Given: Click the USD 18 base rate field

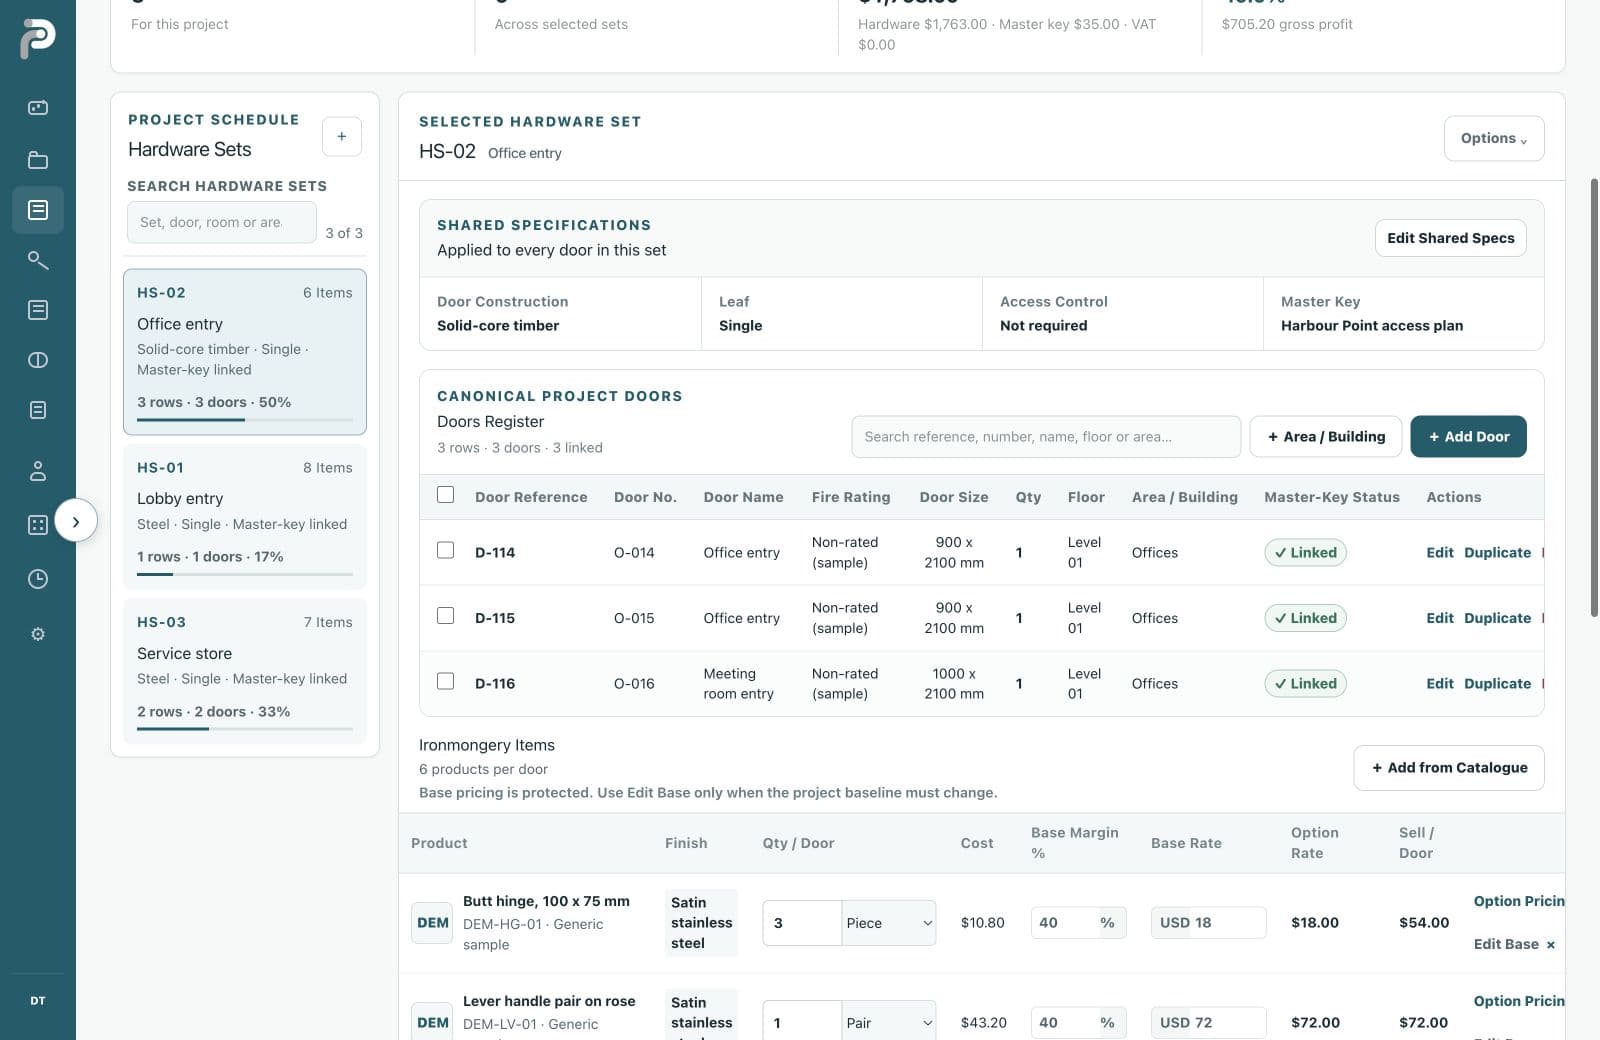Looking at the screenshot, I should pos(1208,923).
